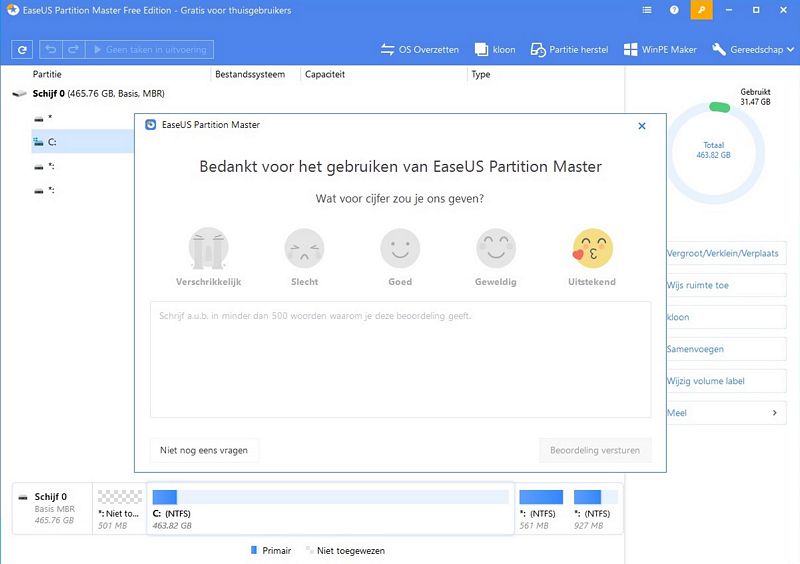Click the Schijf 0 drive icon in partition list
The image size is (800, 564).
tap(19, 94)
